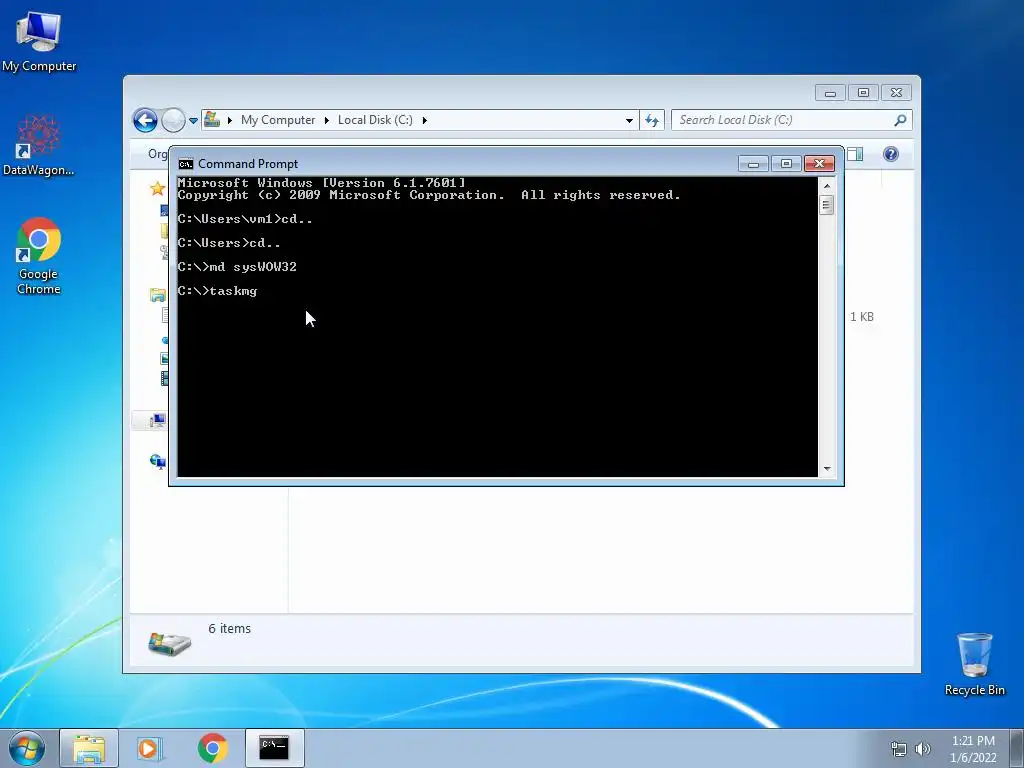Viewport: 1024px width, 768px height.
Task: Open the My Computer desktop icon
Action: 39,42
